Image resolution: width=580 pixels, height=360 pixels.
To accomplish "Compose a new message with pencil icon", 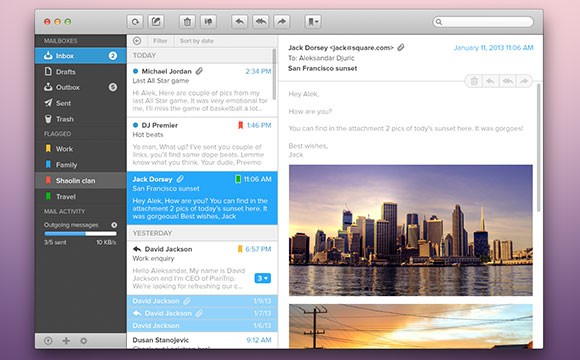I will [156, 22].
